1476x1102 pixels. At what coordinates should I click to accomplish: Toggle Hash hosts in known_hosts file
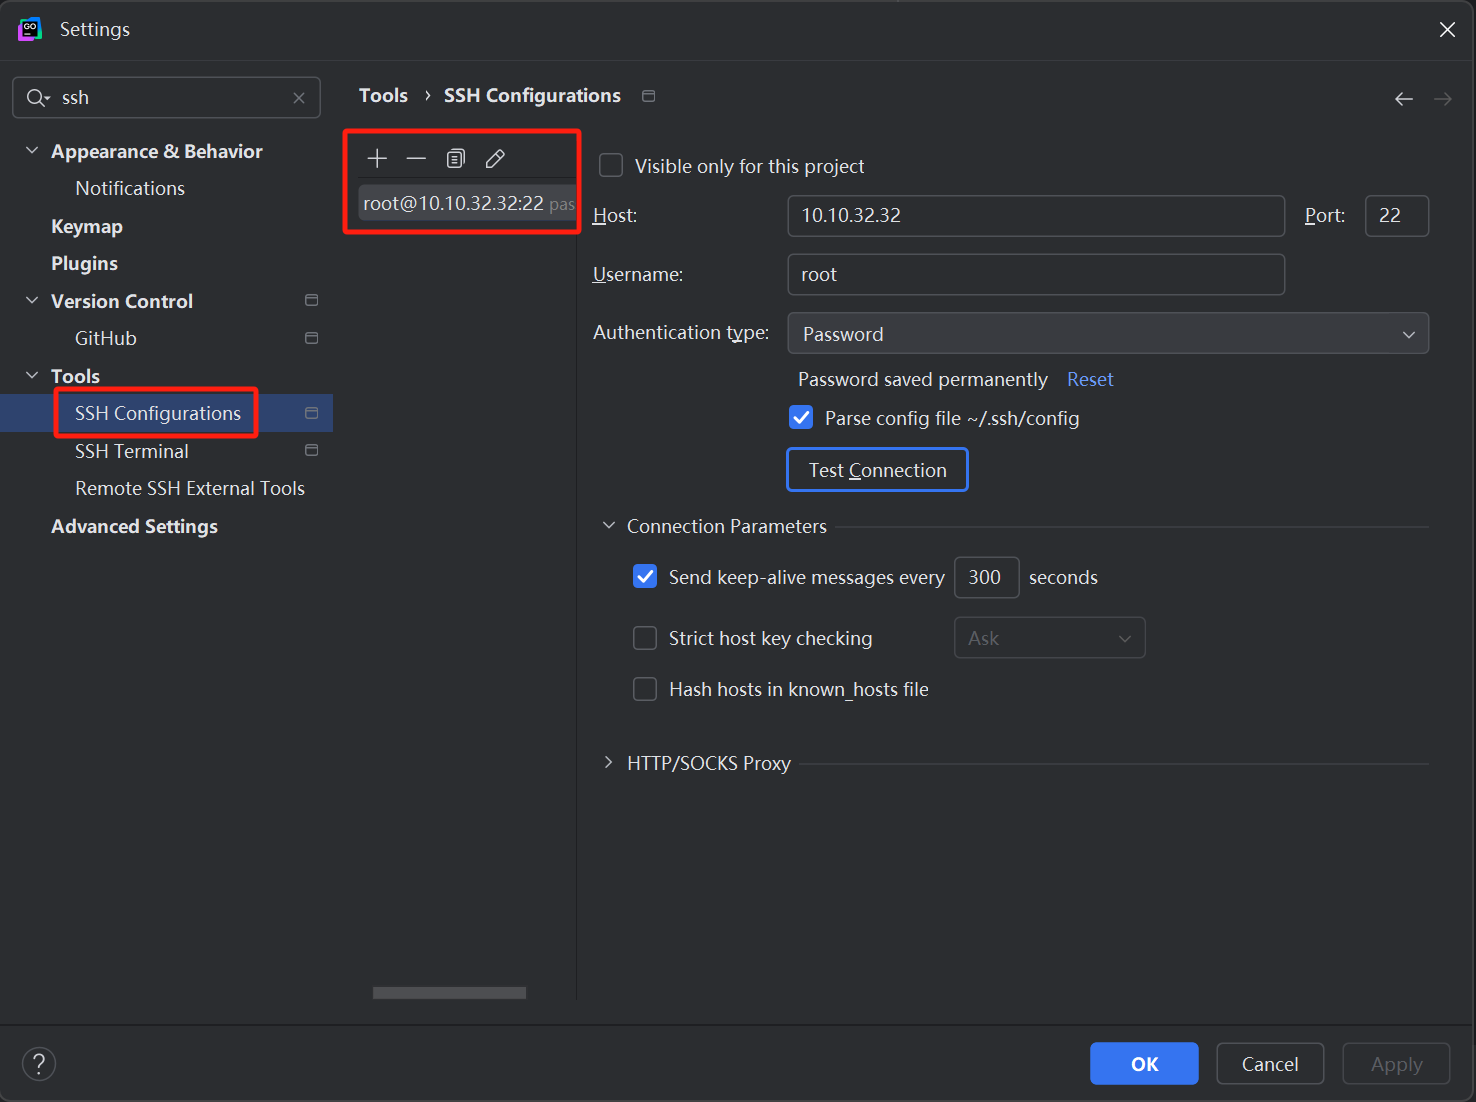(x=645, y=689)
